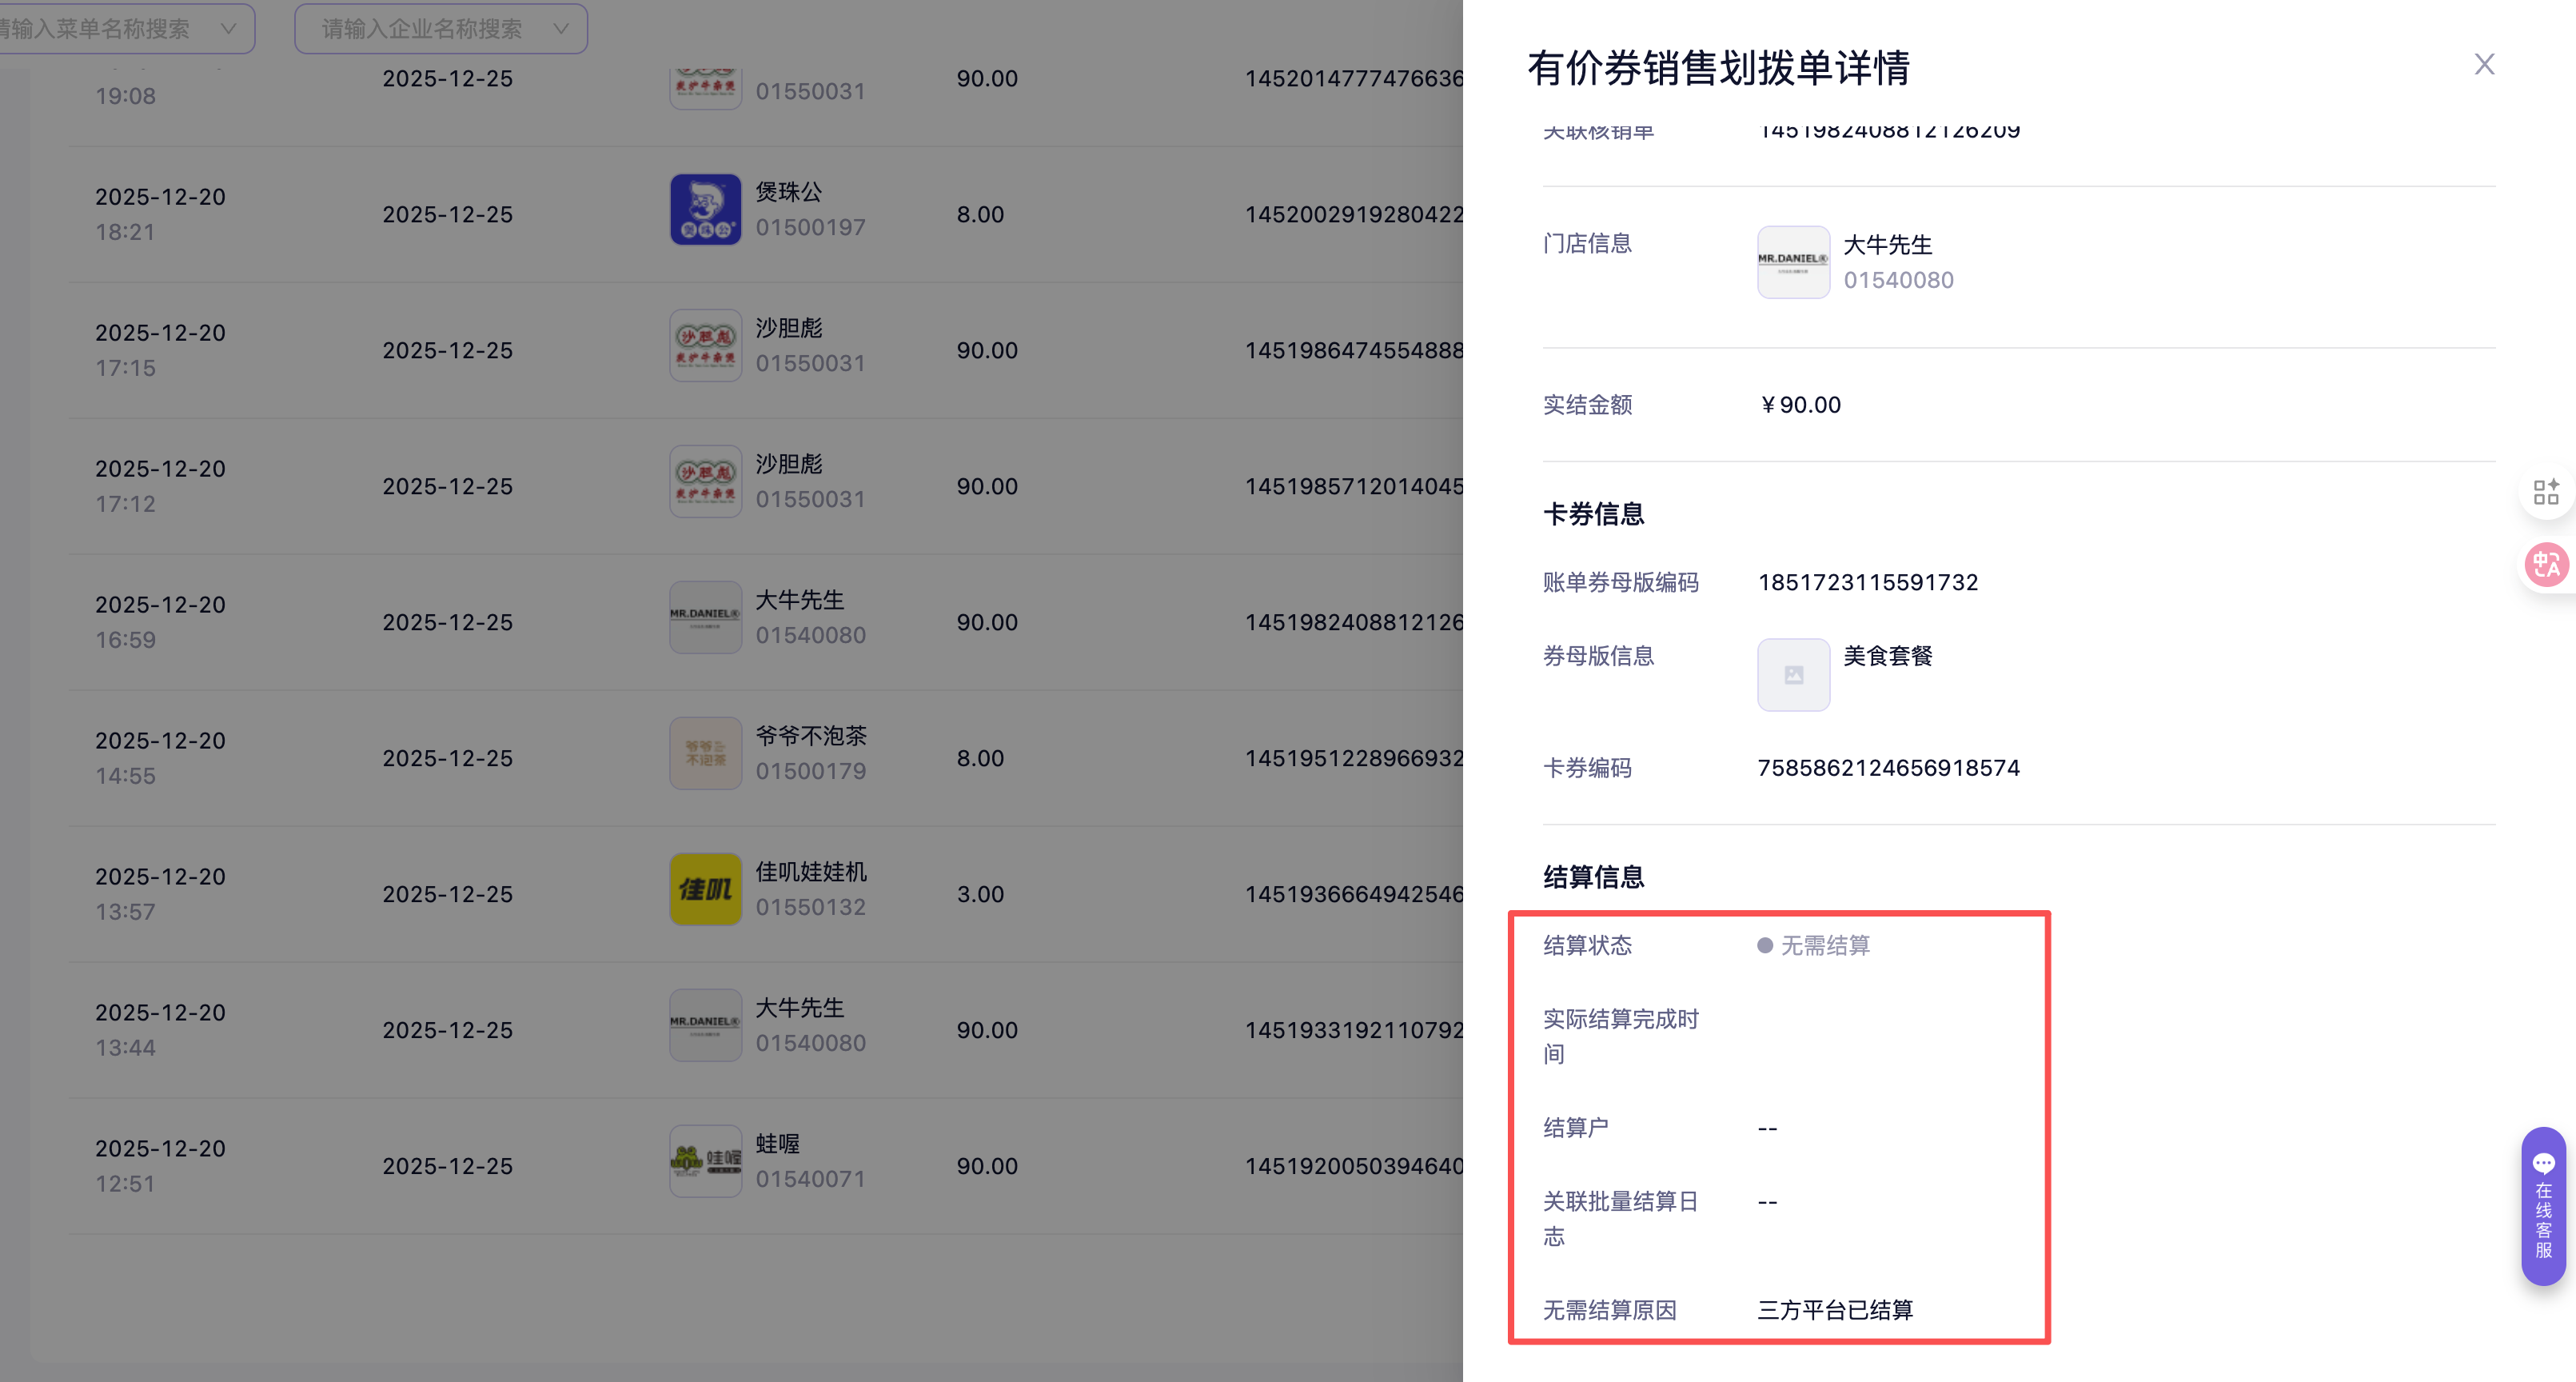Click the 爷爷不泡茶 store logo

(705, 753)
